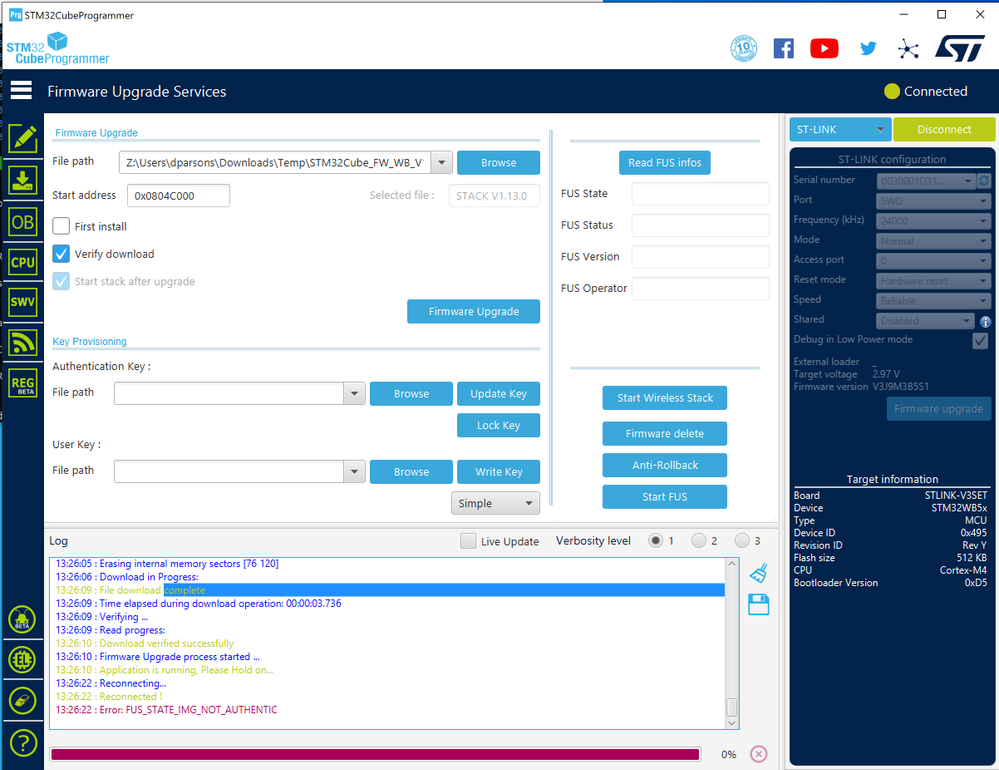Browse for the Authentication Key file
Screen dimensions: 999x770
click(411, 394)
